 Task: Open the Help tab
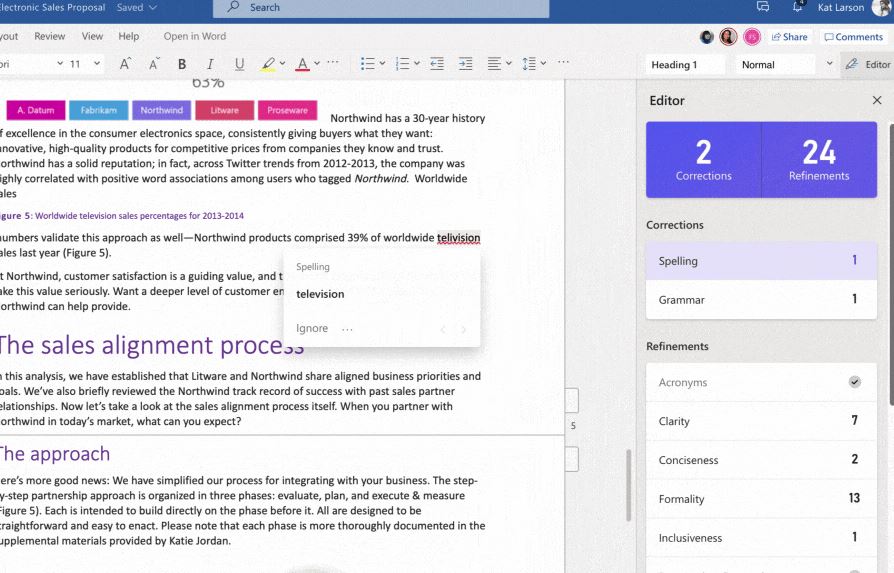point(129,36)
